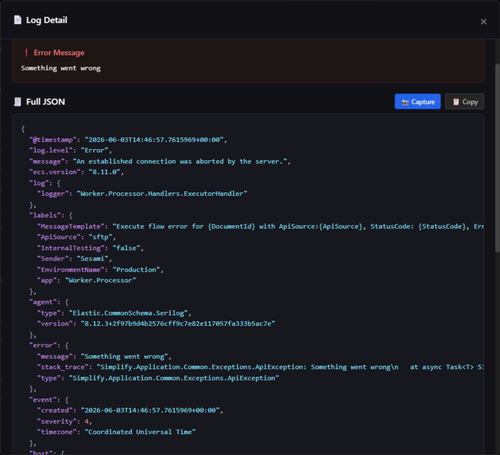The width and height of the screenshot is (500, 455).
Task: Click the Error Message heading
Action: tap(59, 53)
